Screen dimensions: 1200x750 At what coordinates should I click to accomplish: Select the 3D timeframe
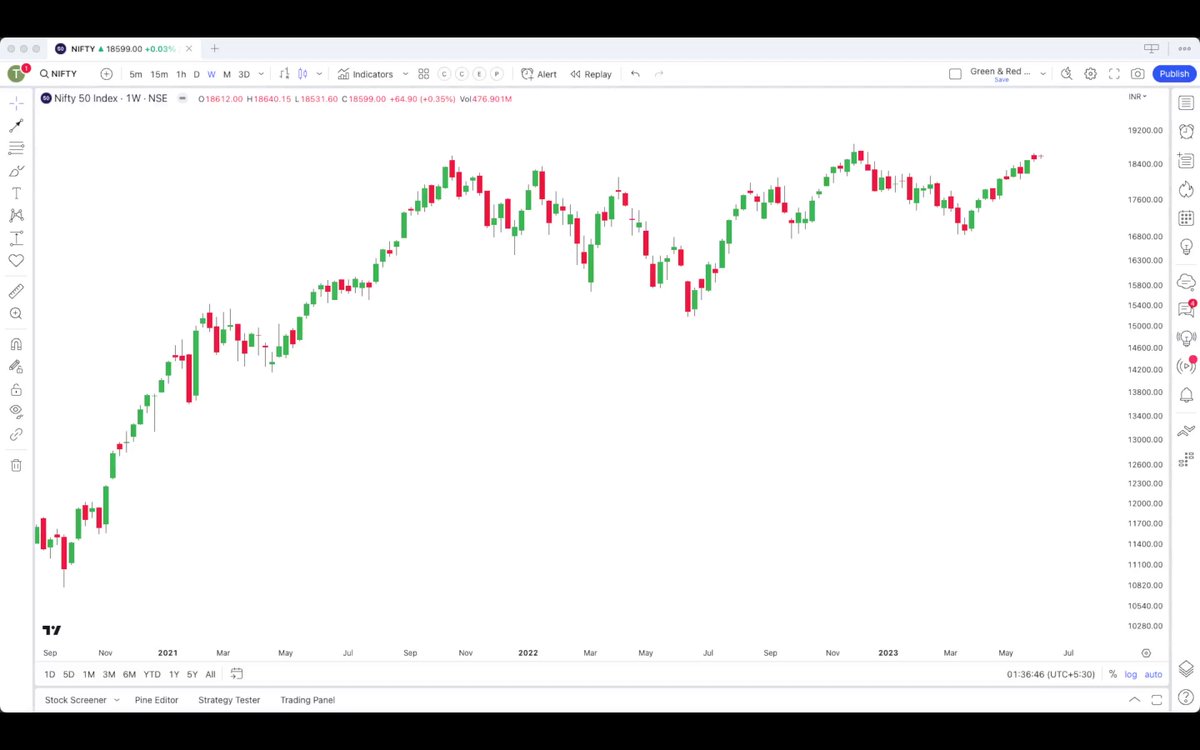pos(244,74)
